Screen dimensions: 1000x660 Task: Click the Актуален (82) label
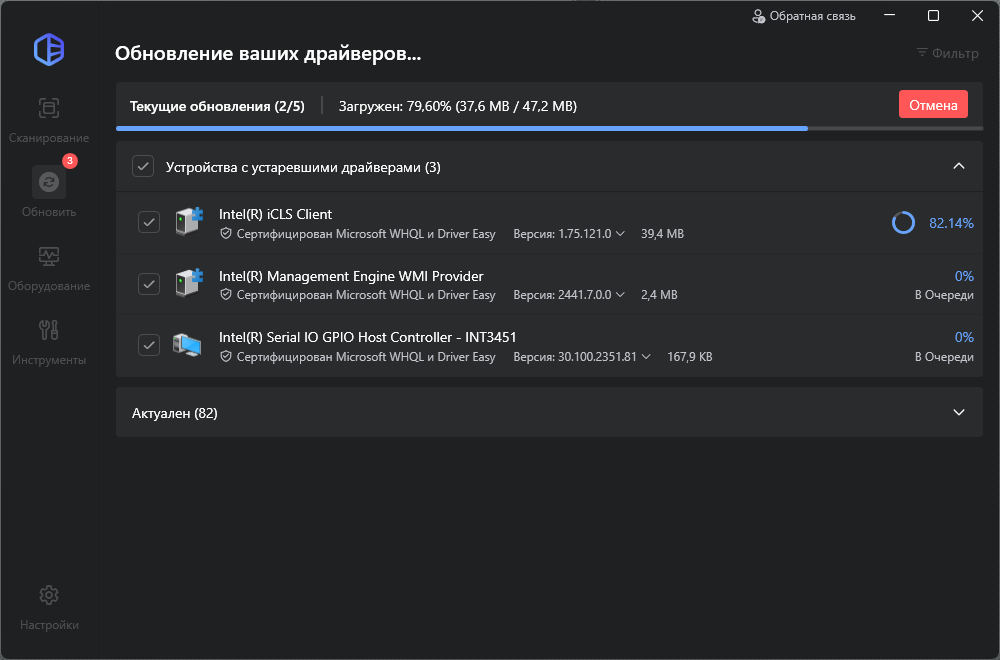tap(175, 413)
